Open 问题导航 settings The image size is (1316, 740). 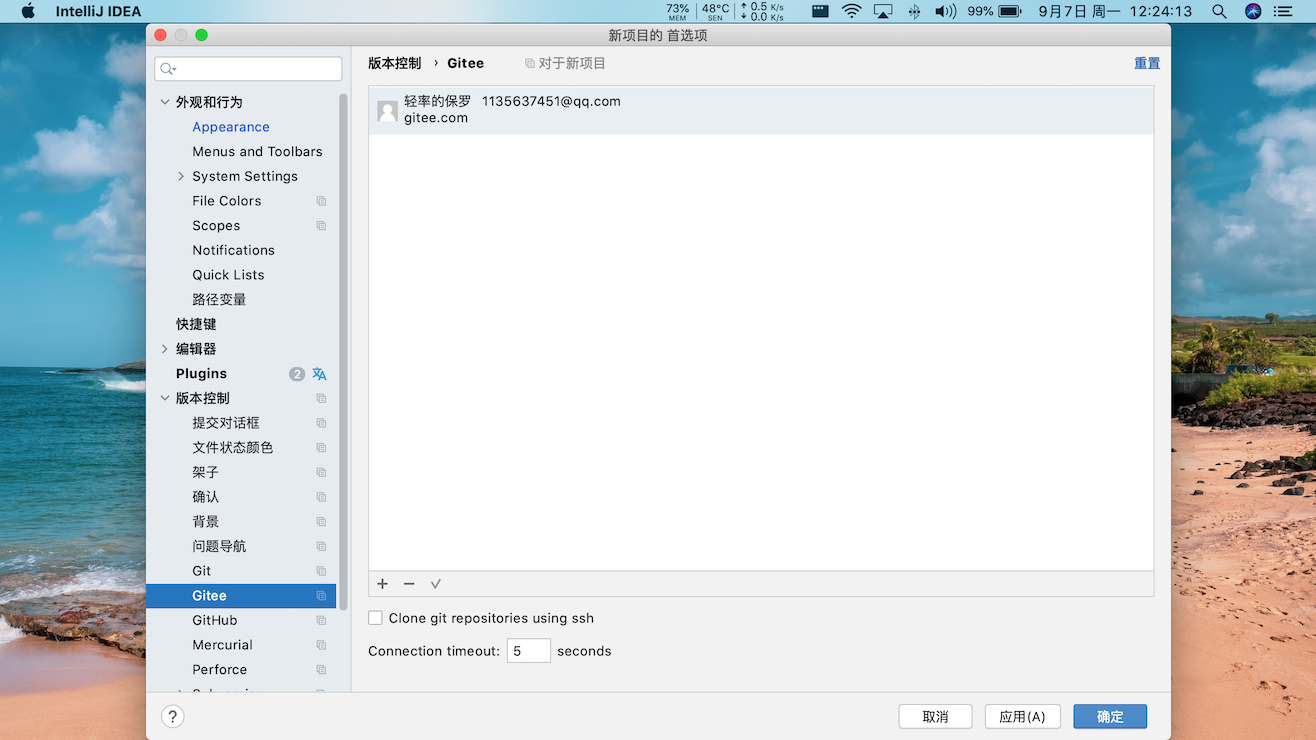coord(219,546)
